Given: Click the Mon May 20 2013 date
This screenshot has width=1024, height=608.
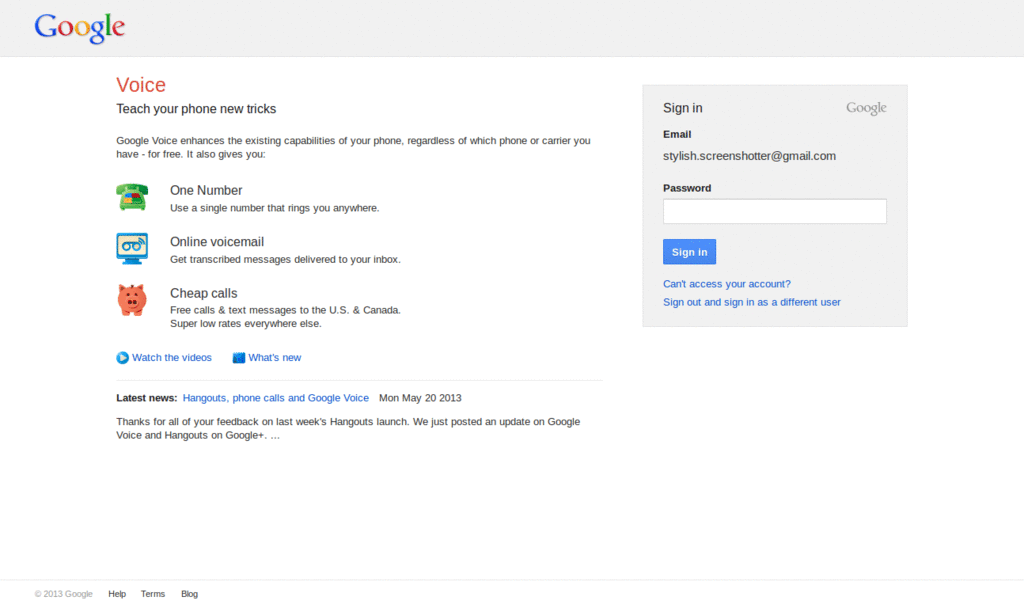Looking at the screenshot, I should [x=420, y=398].
